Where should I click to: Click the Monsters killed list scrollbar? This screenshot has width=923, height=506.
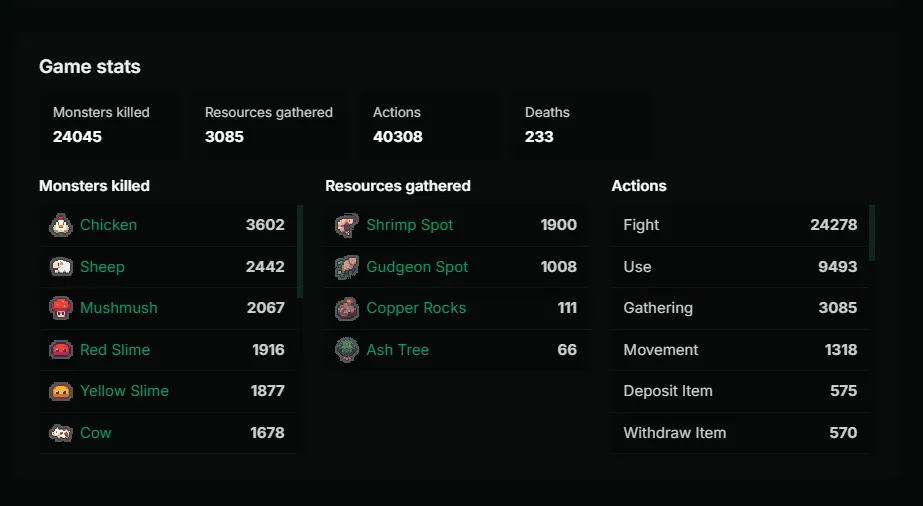click(300, 251)
